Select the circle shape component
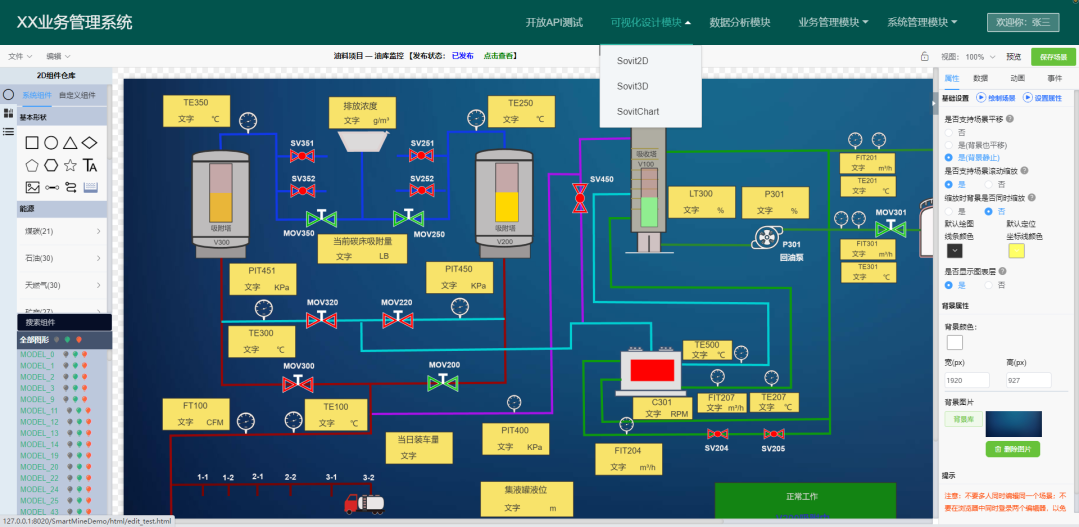 pos(51,143)
